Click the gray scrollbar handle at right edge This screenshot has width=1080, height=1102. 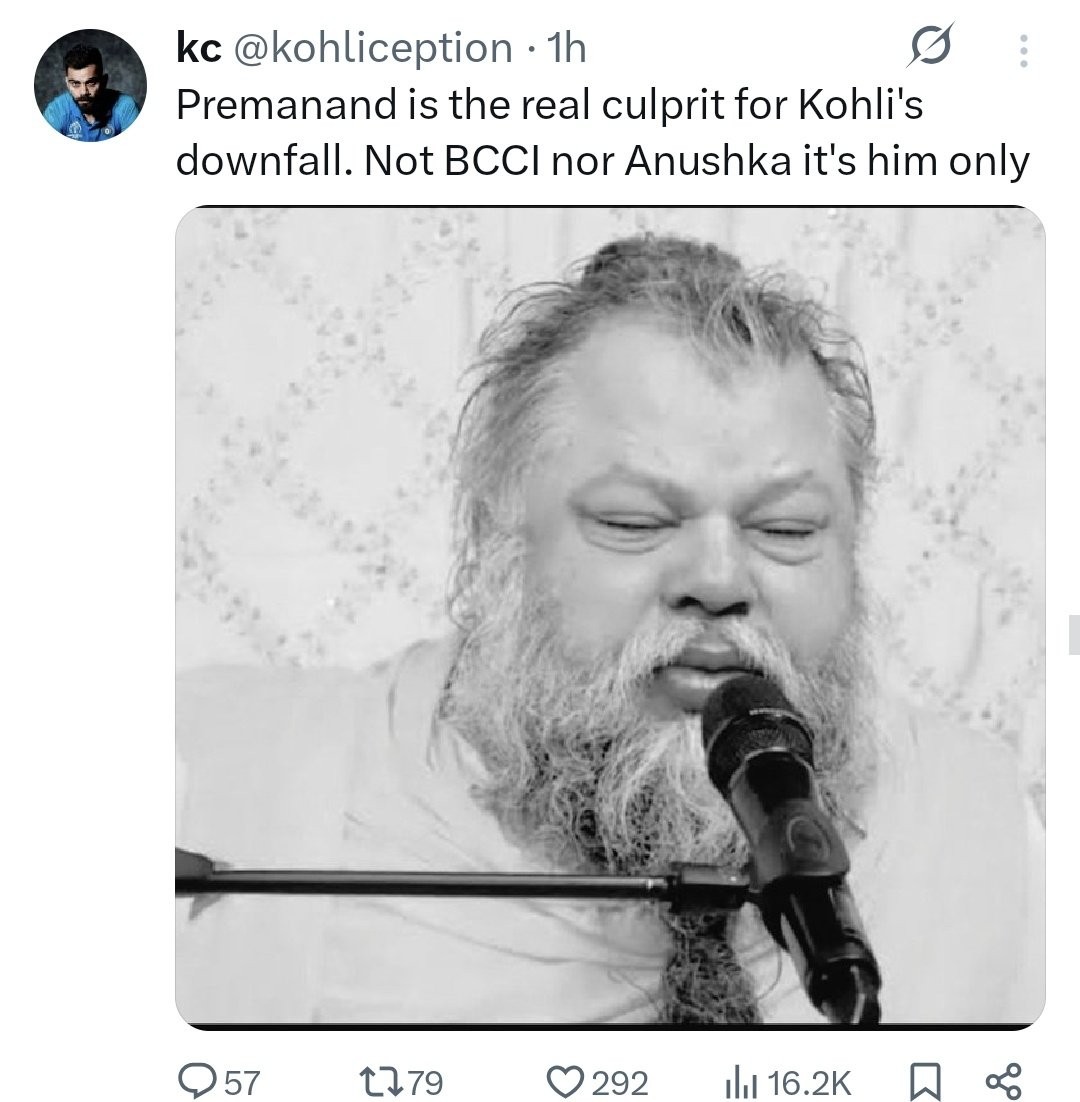(x=1074, y=635)
